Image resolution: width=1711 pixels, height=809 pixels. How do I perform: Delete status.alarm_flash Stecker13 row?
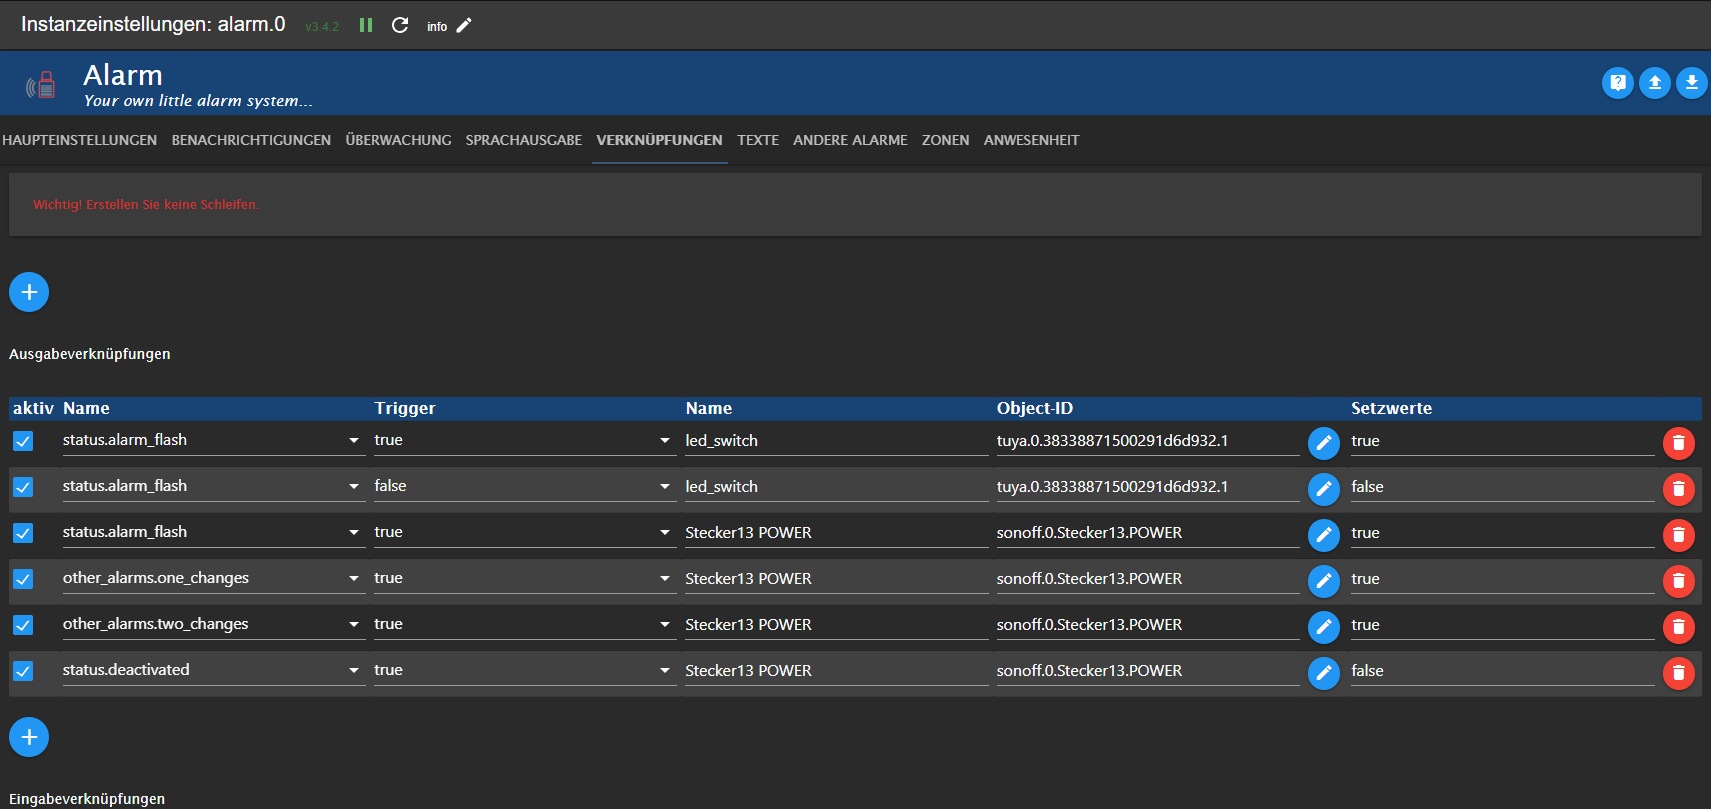point(1679,534)
